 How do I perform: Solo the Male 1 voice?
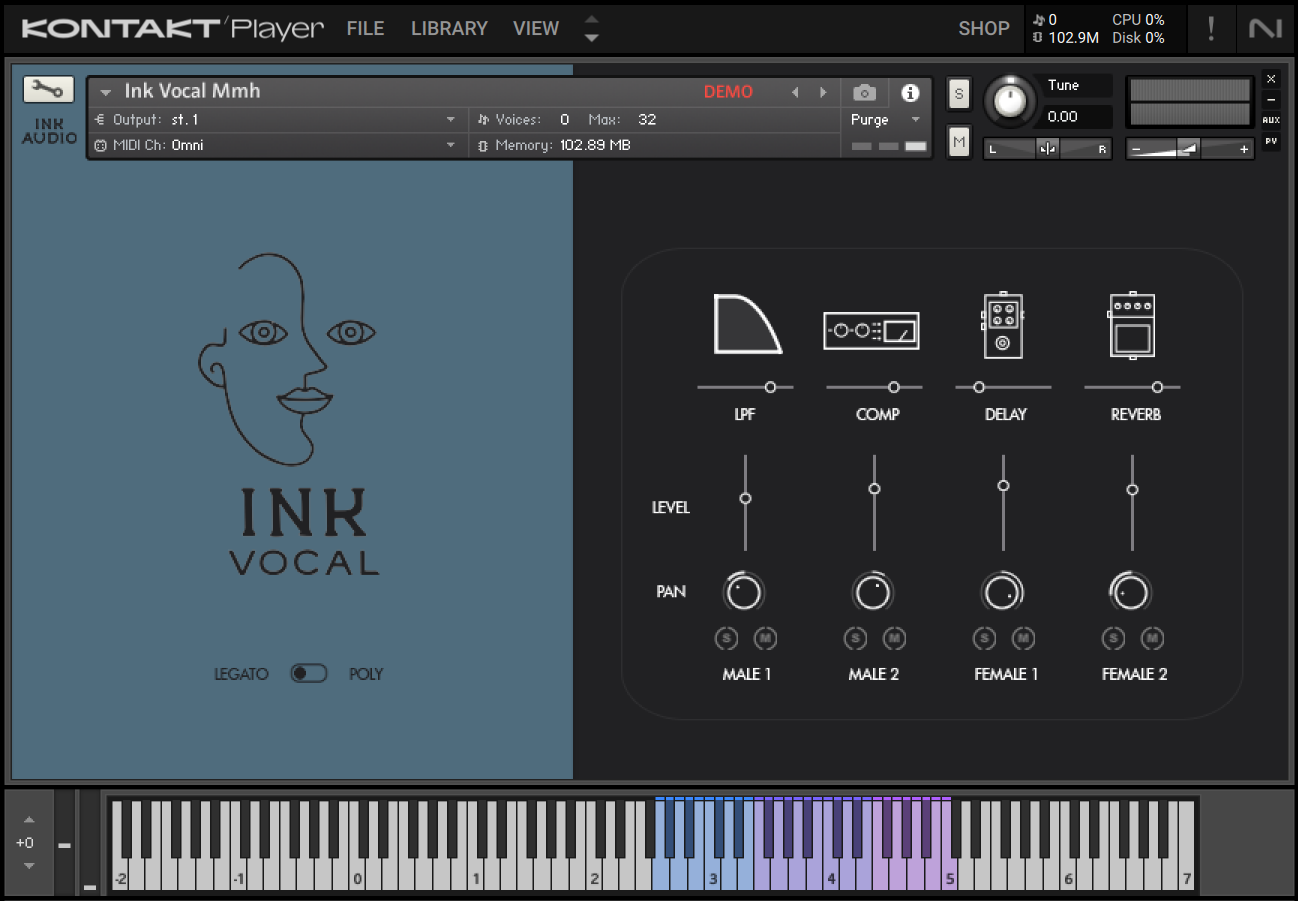point(726,638)
